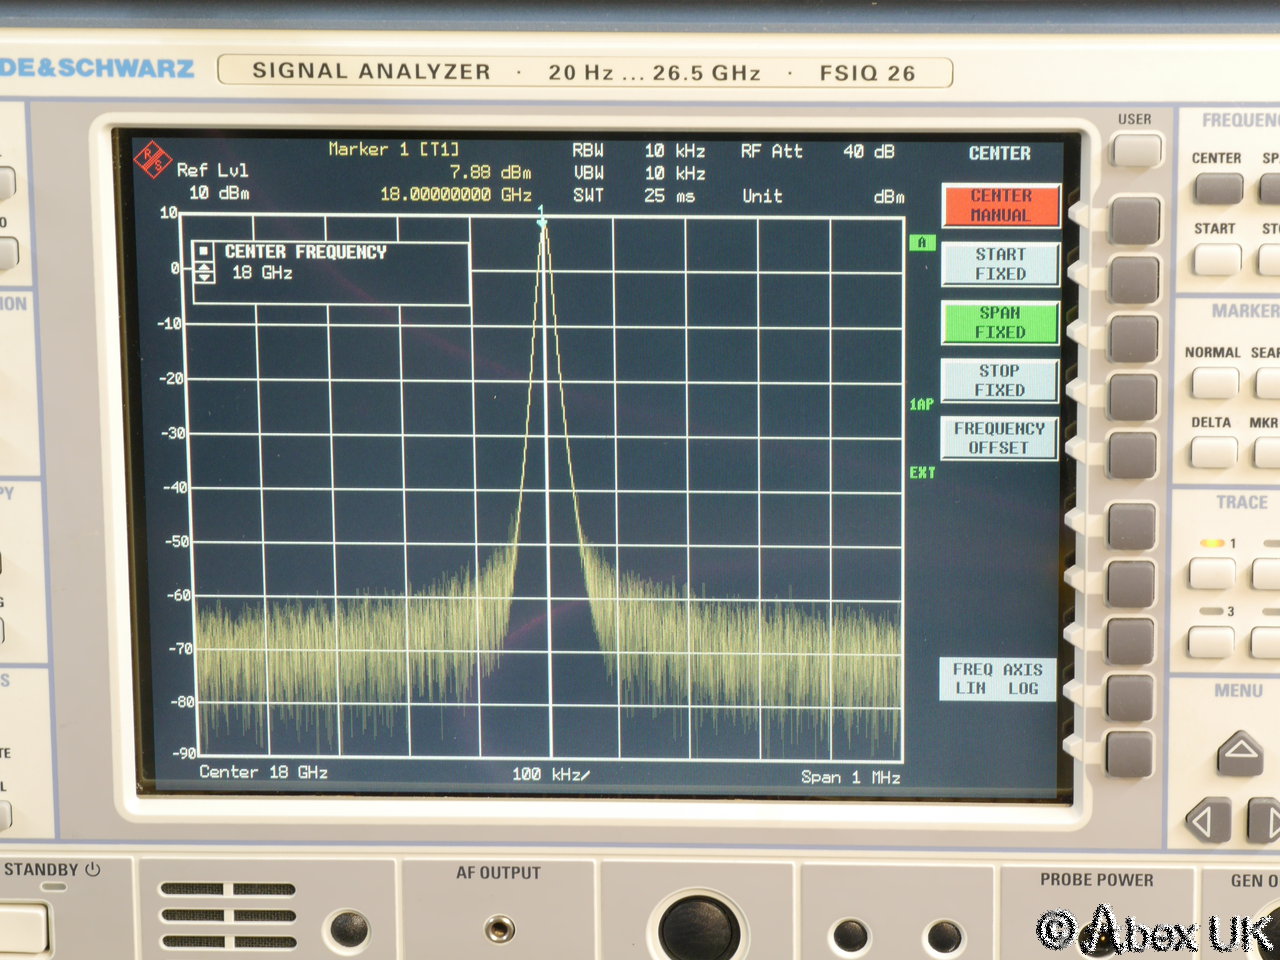The image size is (1280, 960).
Task: Toggle the FREQ AXIS LIN LOG softkey
Action: (997, 679)
